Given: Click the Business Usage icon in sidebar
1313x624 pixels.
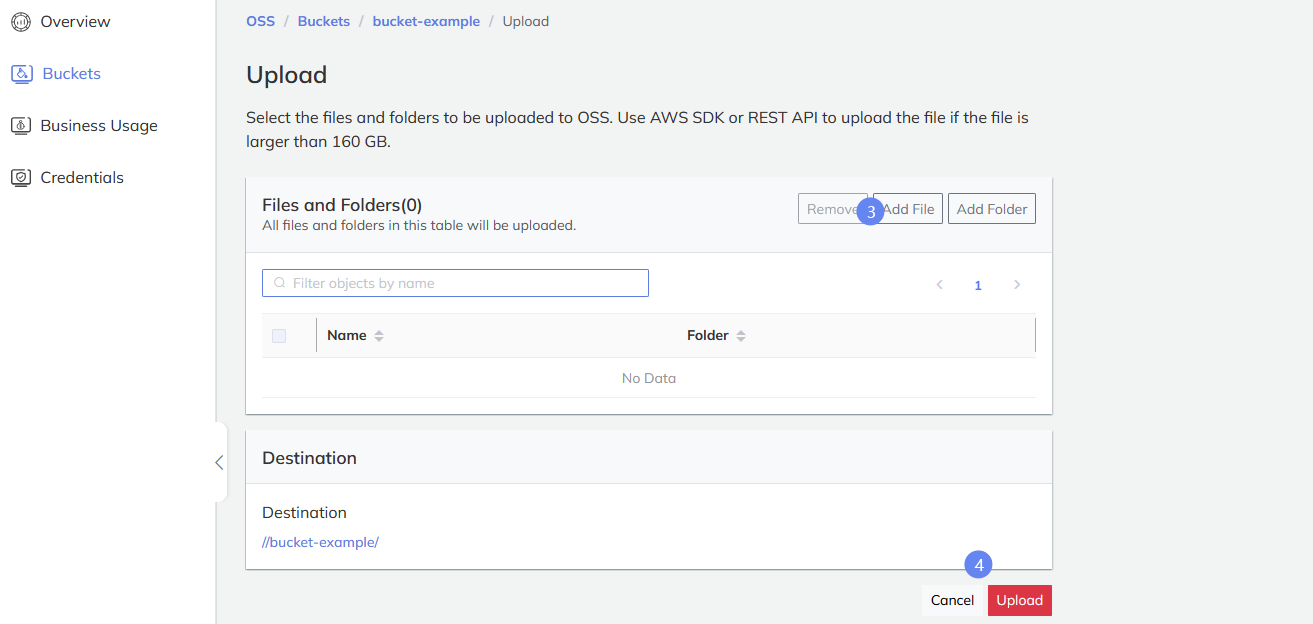Looking at the screenshot, I should tap(20, 125).
